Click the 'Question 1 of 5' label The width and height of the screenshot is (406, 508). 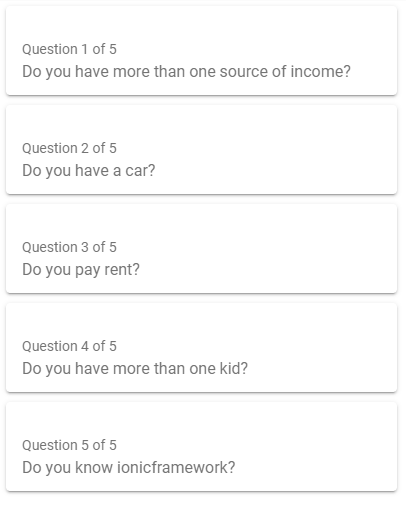(x=69, y=49)
